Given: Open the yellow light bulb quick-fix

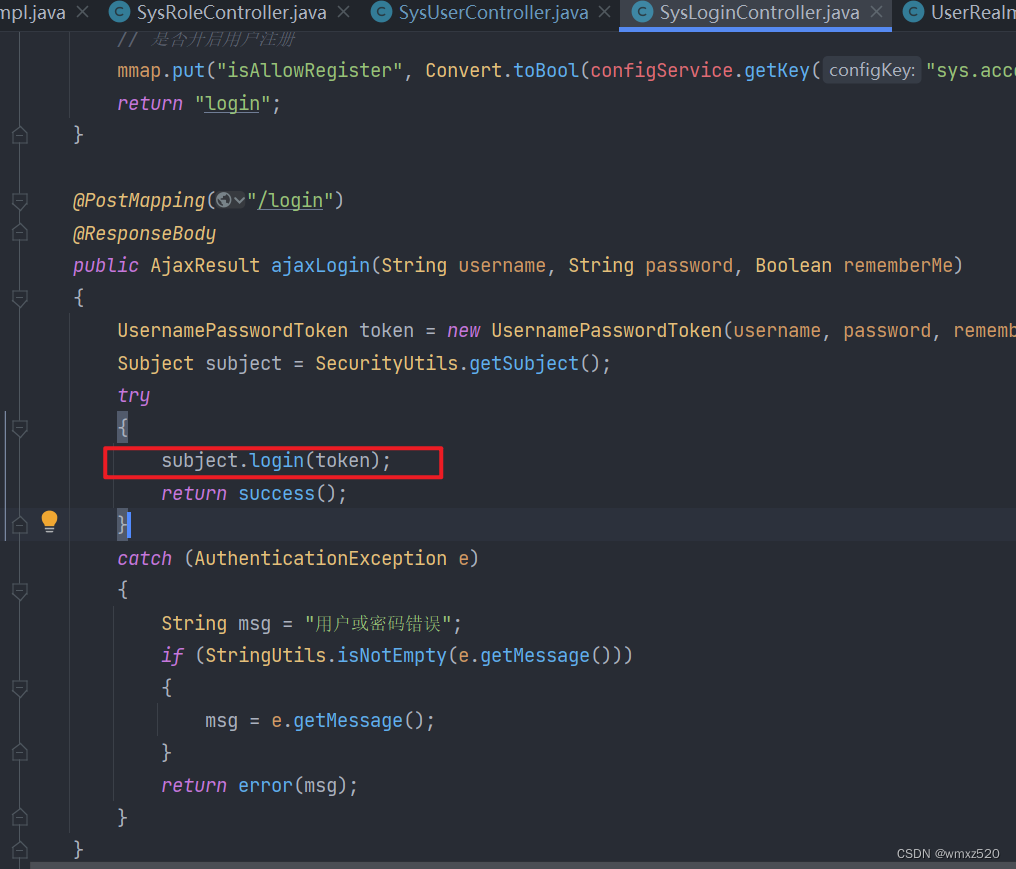Looking at the screenshot, I should 49,522.
